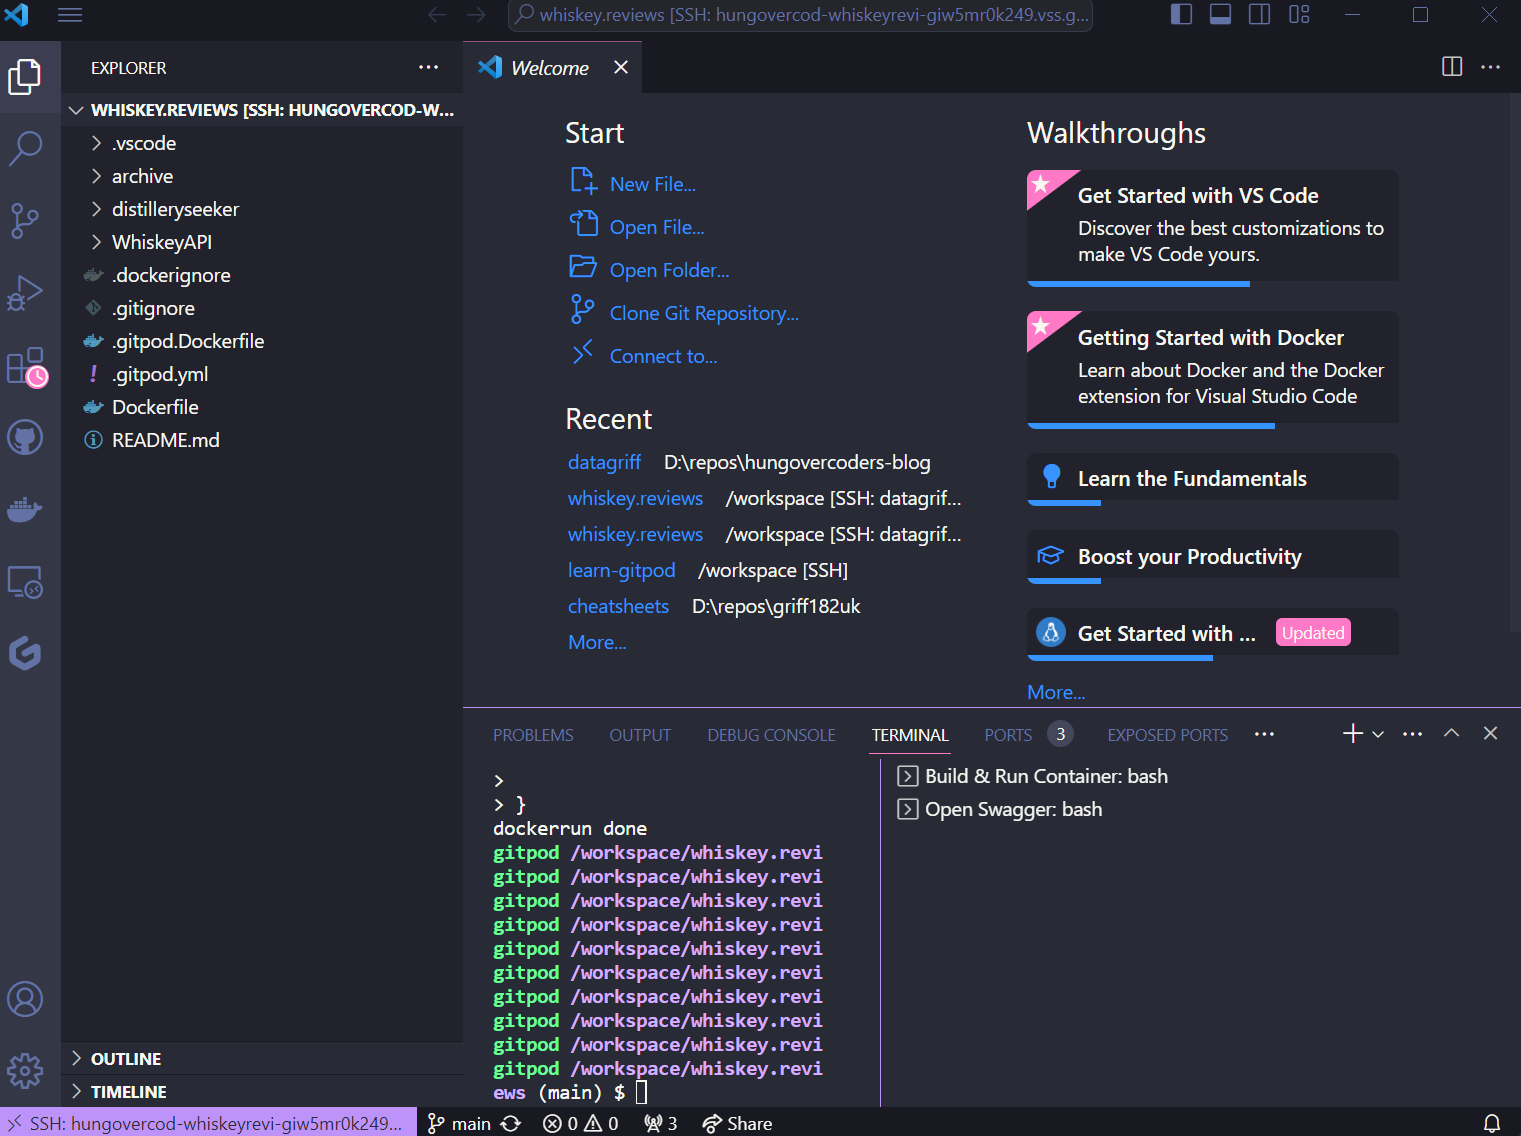This screenshot has height=1136, width=1521.
Task: Split the editor to the right
Action: pos(1452,67)
